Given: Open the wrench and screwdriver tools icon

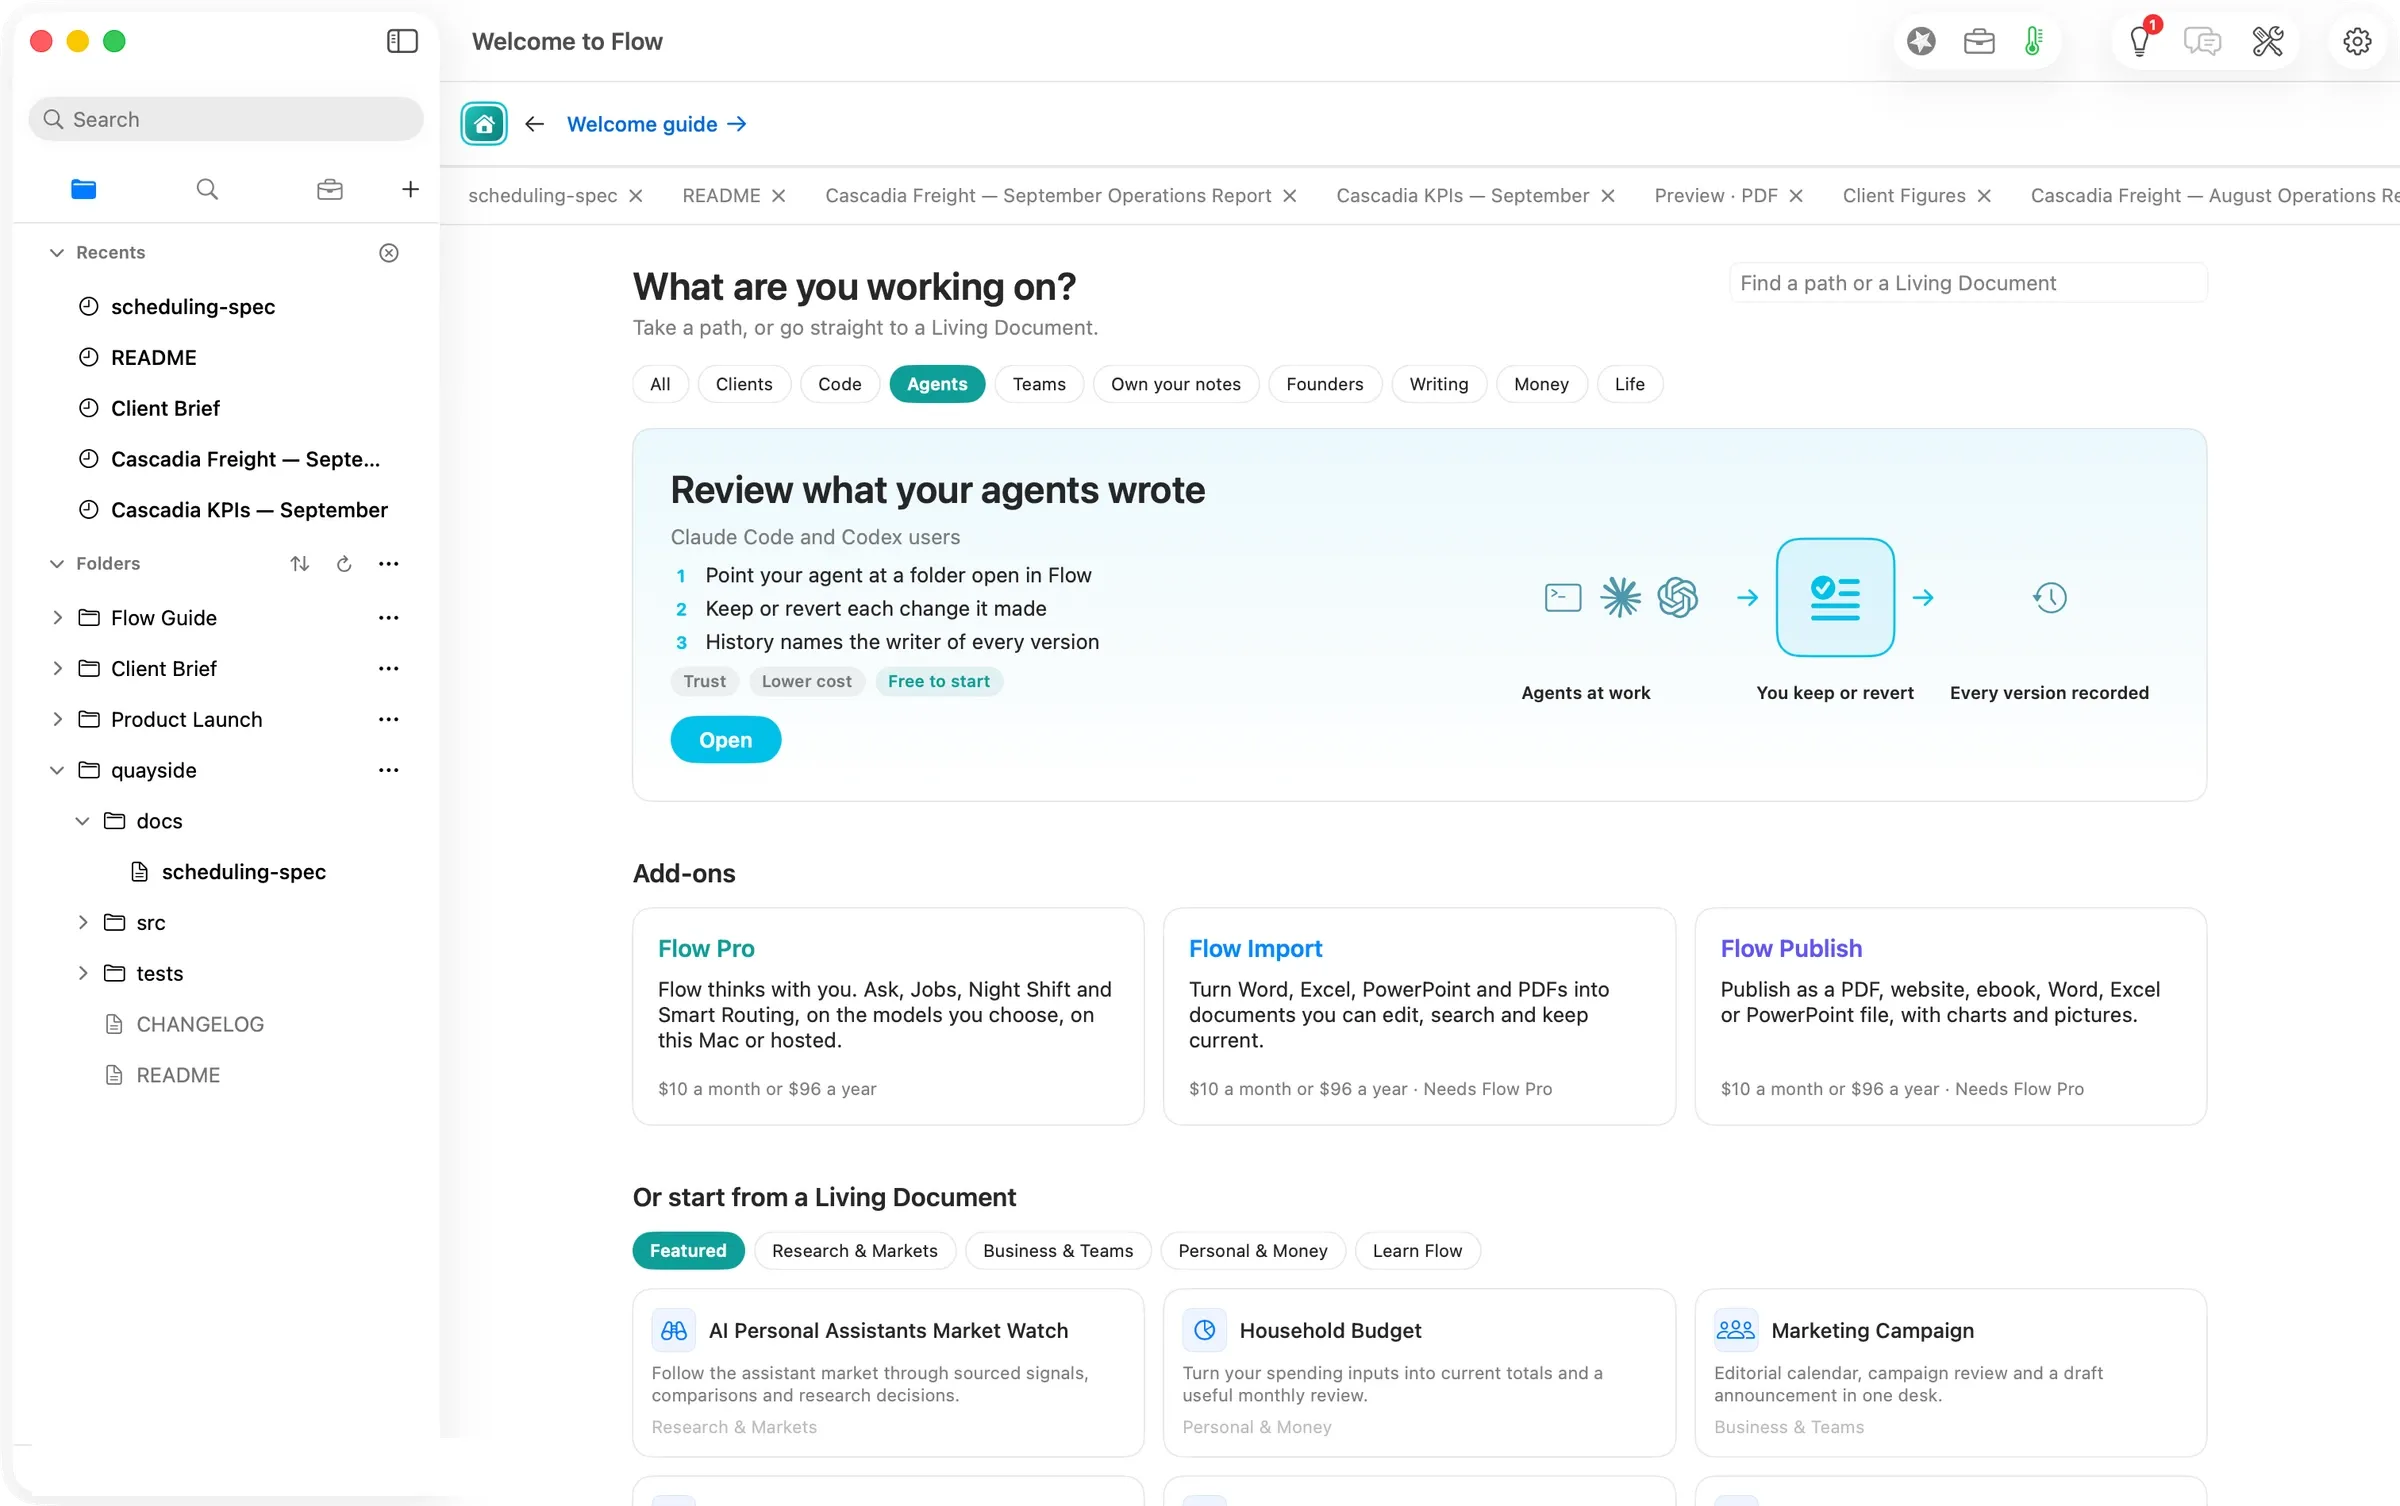Looking at the screenshot, I should [2267, 41].
